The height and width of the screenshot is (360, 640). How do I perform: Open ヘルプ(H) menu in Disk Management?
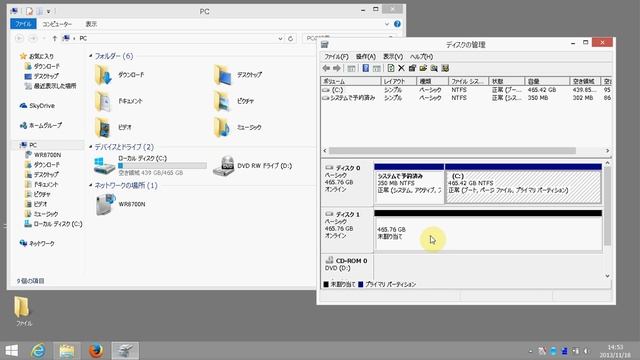[421, 56]
